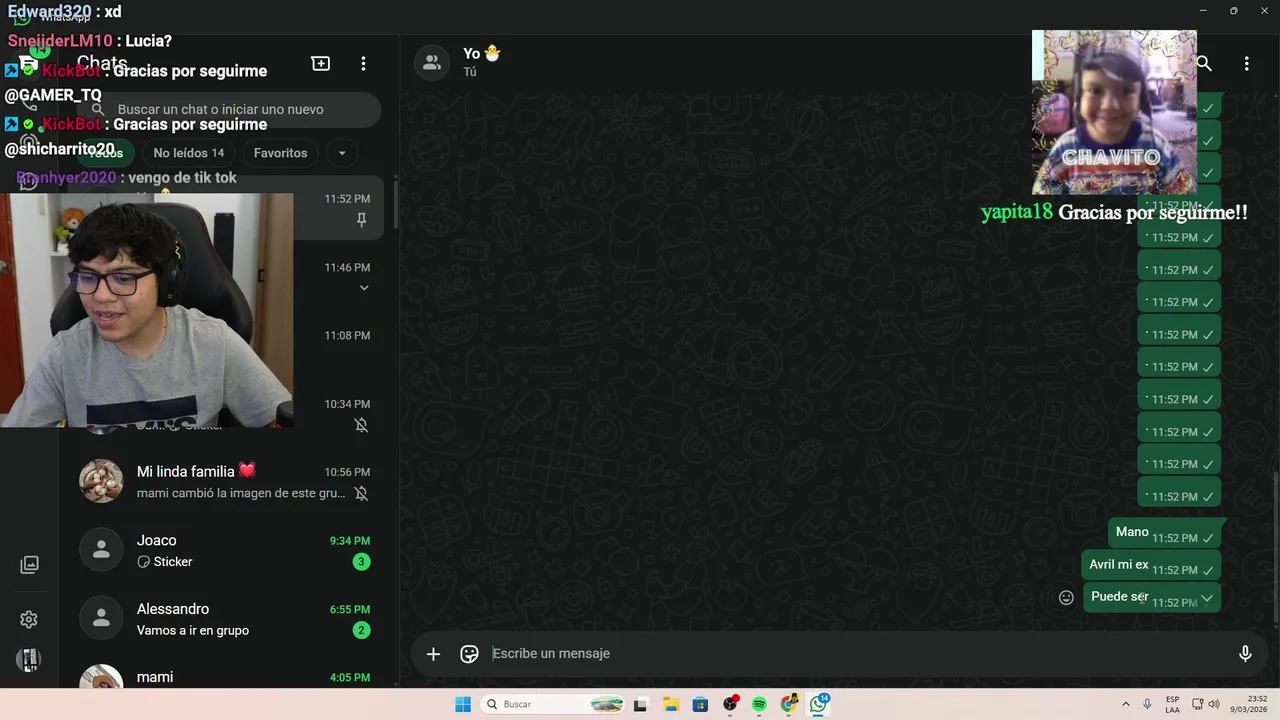This screenshot has height=720, width=1280.
Task: Open Task View in taskbar
Action: tap(641, 704)
